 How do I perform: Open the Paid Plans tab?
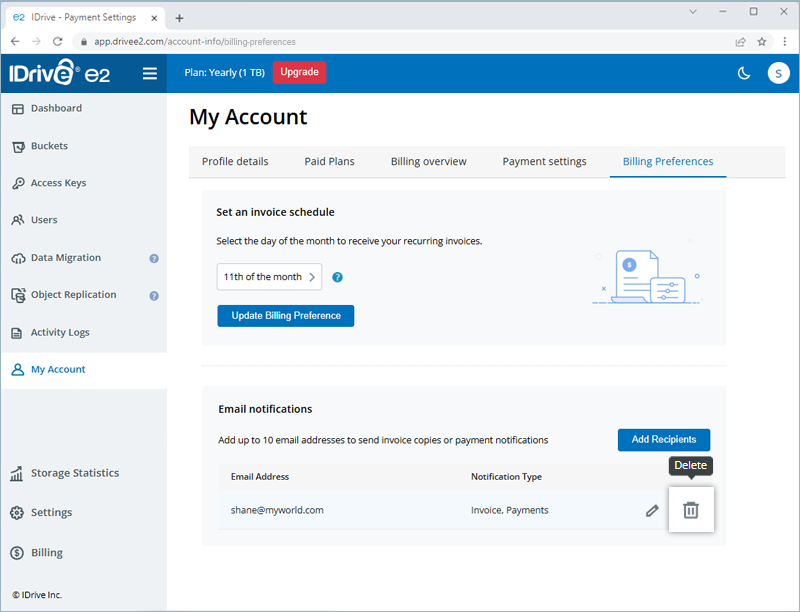click(x=329, y=161)
